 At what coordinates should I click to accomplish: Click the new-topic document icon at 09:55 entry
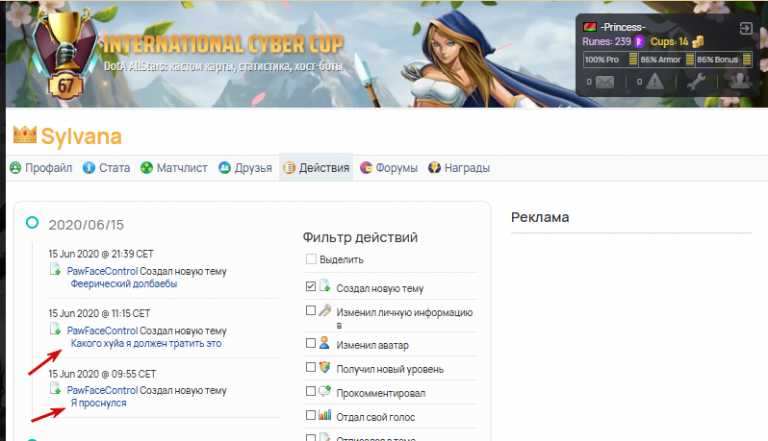[55, 389]
